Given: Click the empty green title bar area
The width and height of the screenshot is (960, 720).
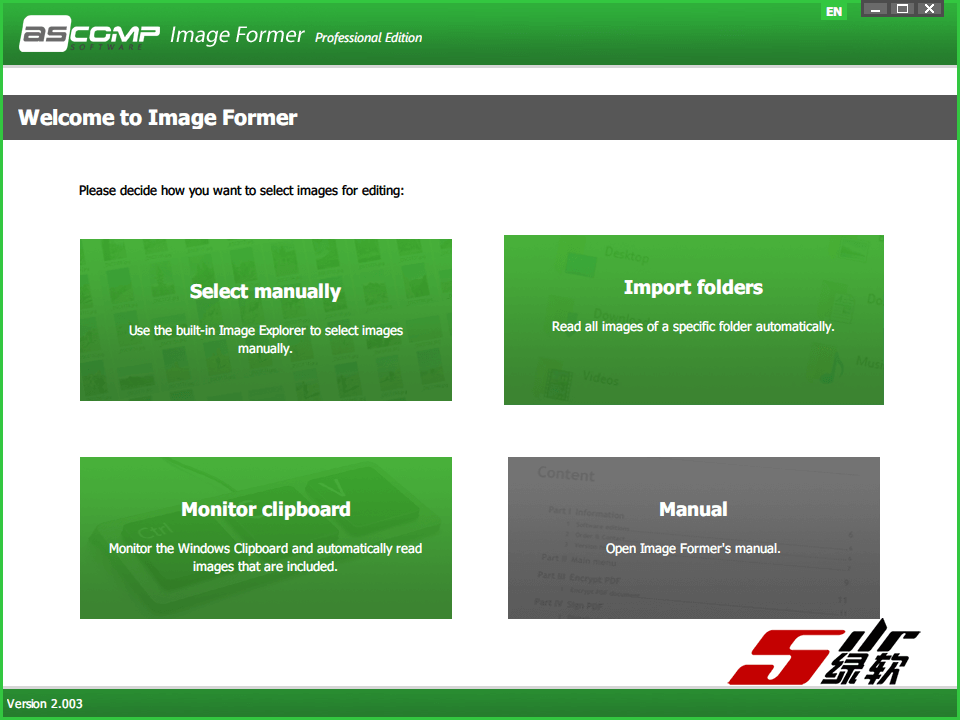Looking at the screenshot, I should pos(620,36).
